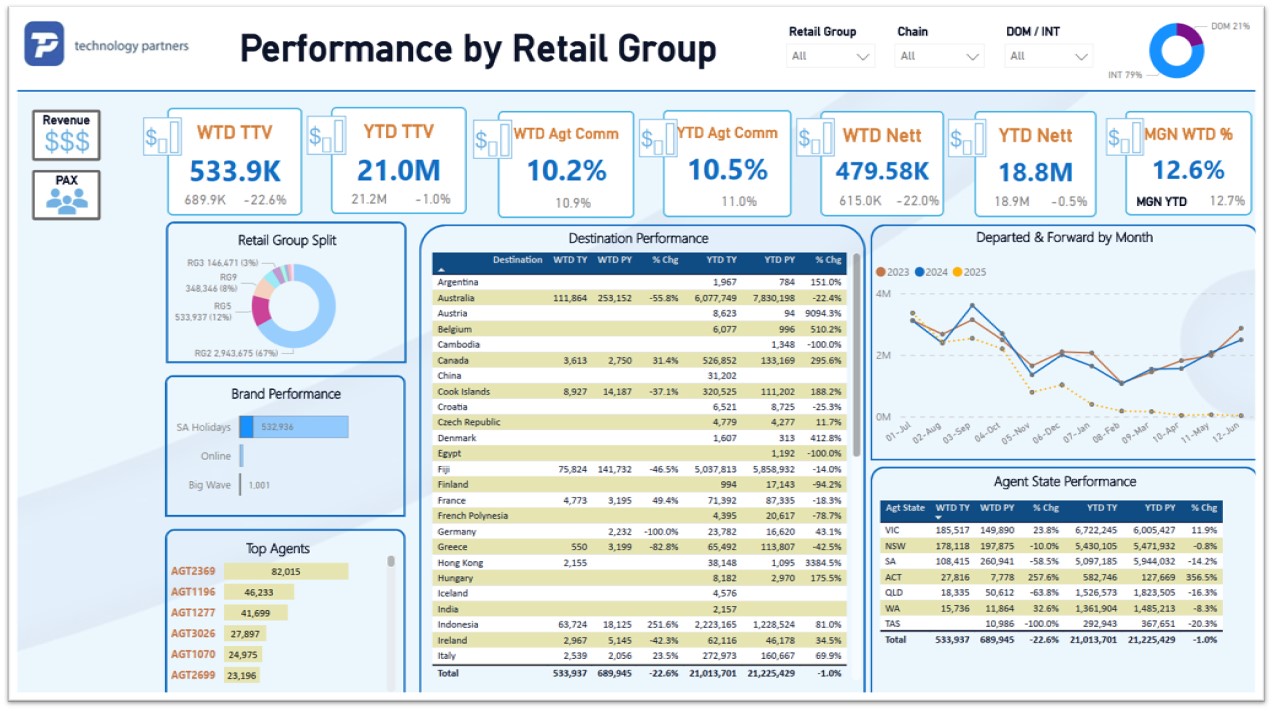Select the SA Holidays brand bar

(294, 427)
